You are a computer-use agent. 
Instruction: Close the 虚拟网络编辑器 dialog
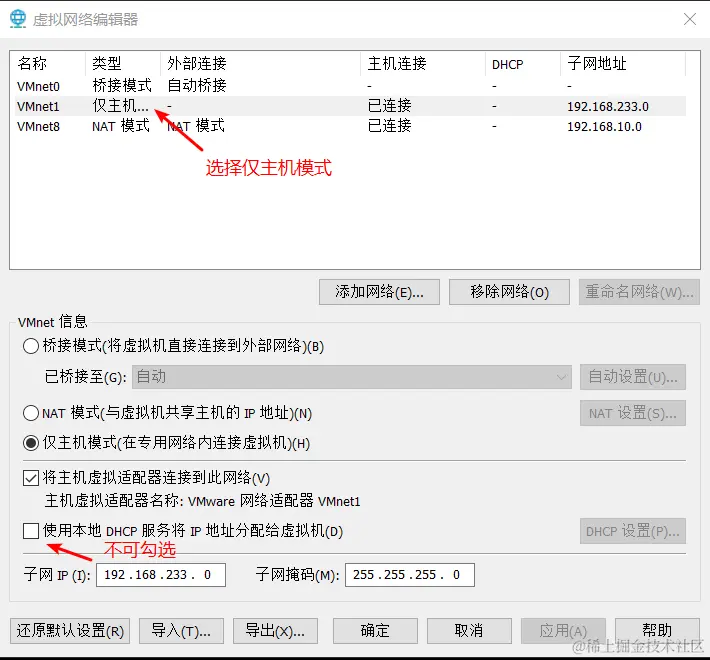690,19
